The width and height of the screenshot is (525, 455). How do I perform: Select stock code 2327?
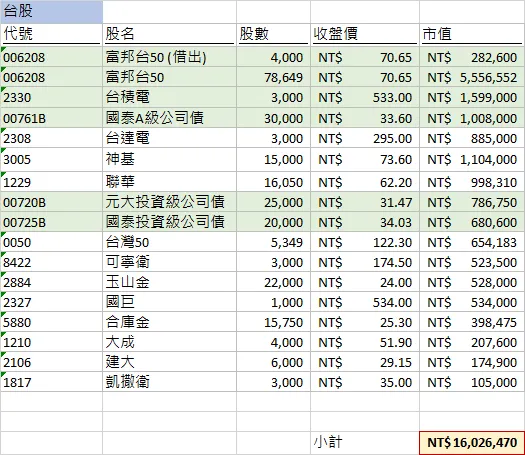pos(52,302)
